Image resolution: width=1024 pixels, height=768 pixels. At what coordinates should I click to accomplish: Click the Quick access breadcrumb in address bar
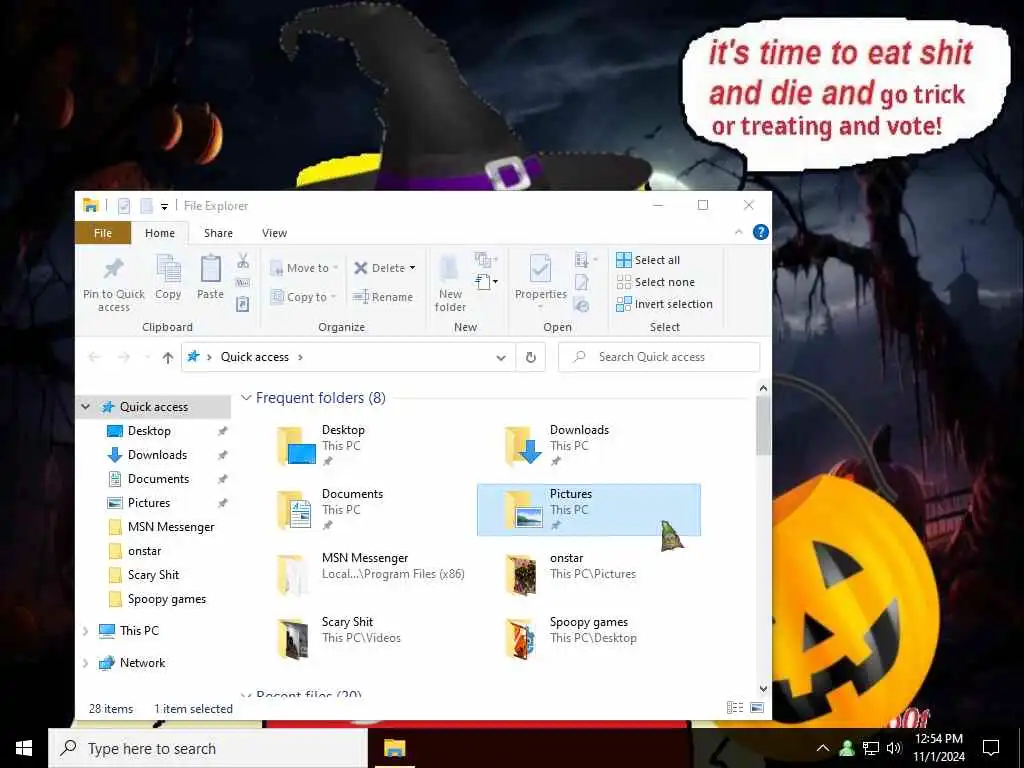[255, 357]
